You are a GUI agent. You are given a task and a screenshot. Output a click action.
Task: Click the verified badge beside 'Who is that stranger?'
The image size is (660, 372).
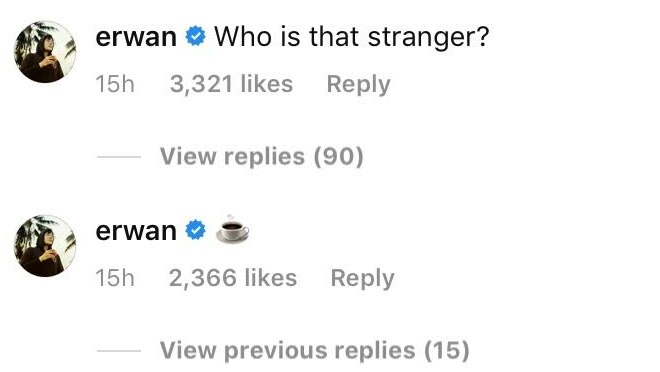196,36
